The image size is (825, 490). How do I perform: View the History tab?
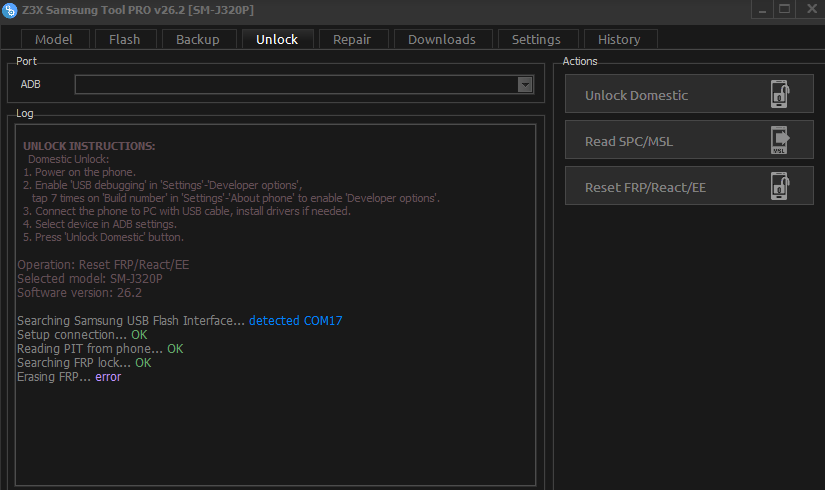tap(619, 39)
